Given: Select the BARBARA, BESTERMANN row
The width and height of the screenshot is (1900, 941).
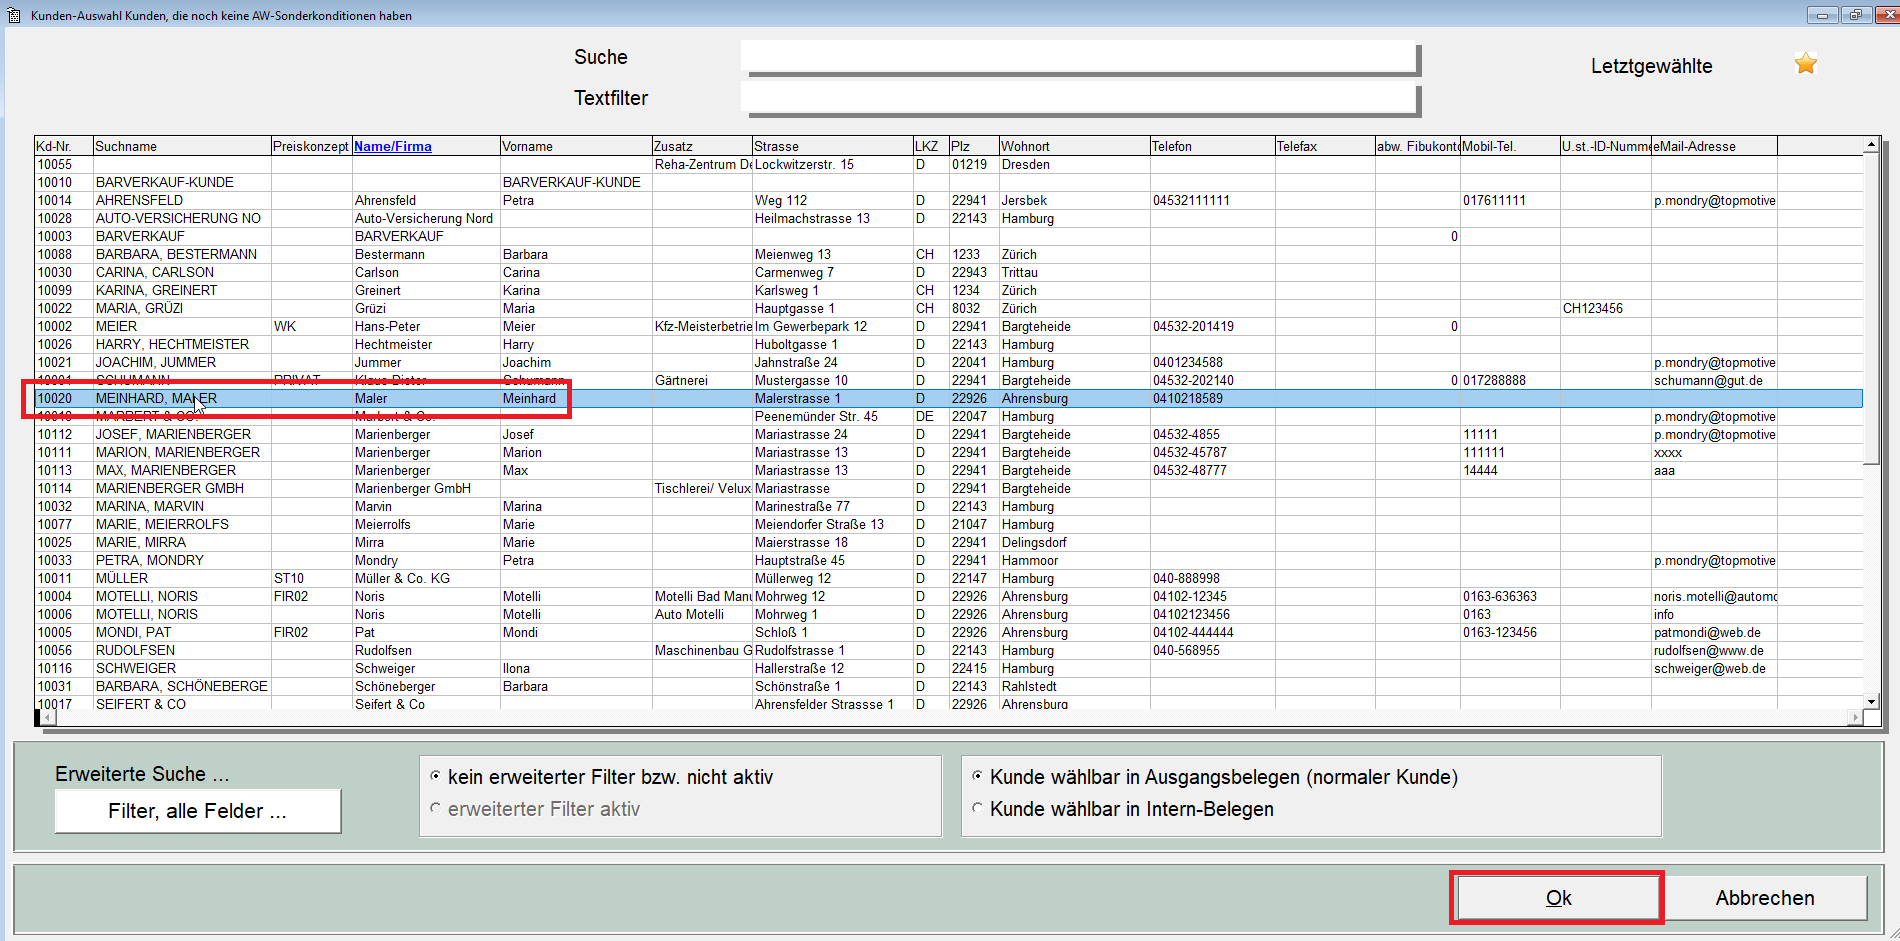Looking at the screenshot, I should click(x=948, y=254).
